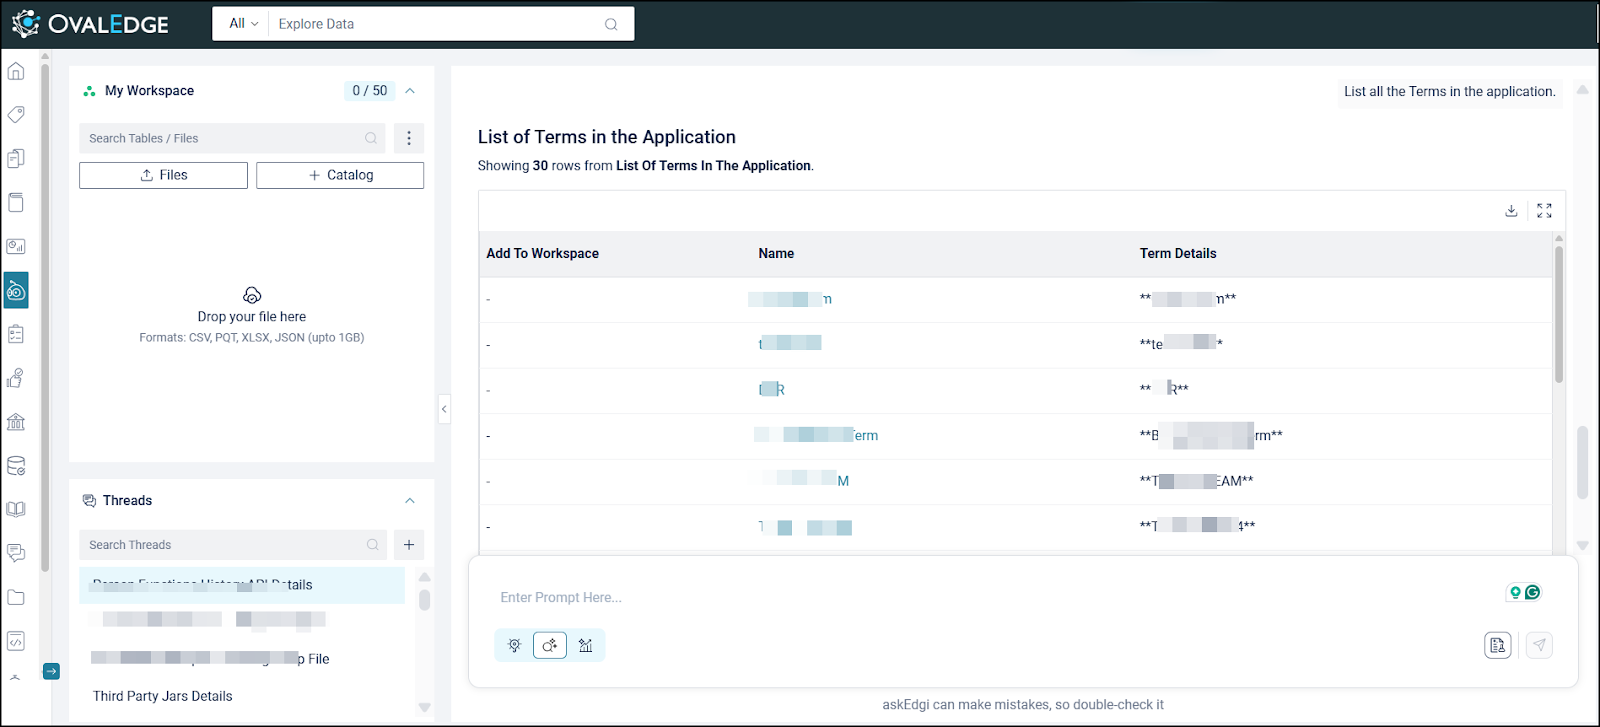Collapse the My Workspace panel
Screen dimensions: 1600x727
410,91
